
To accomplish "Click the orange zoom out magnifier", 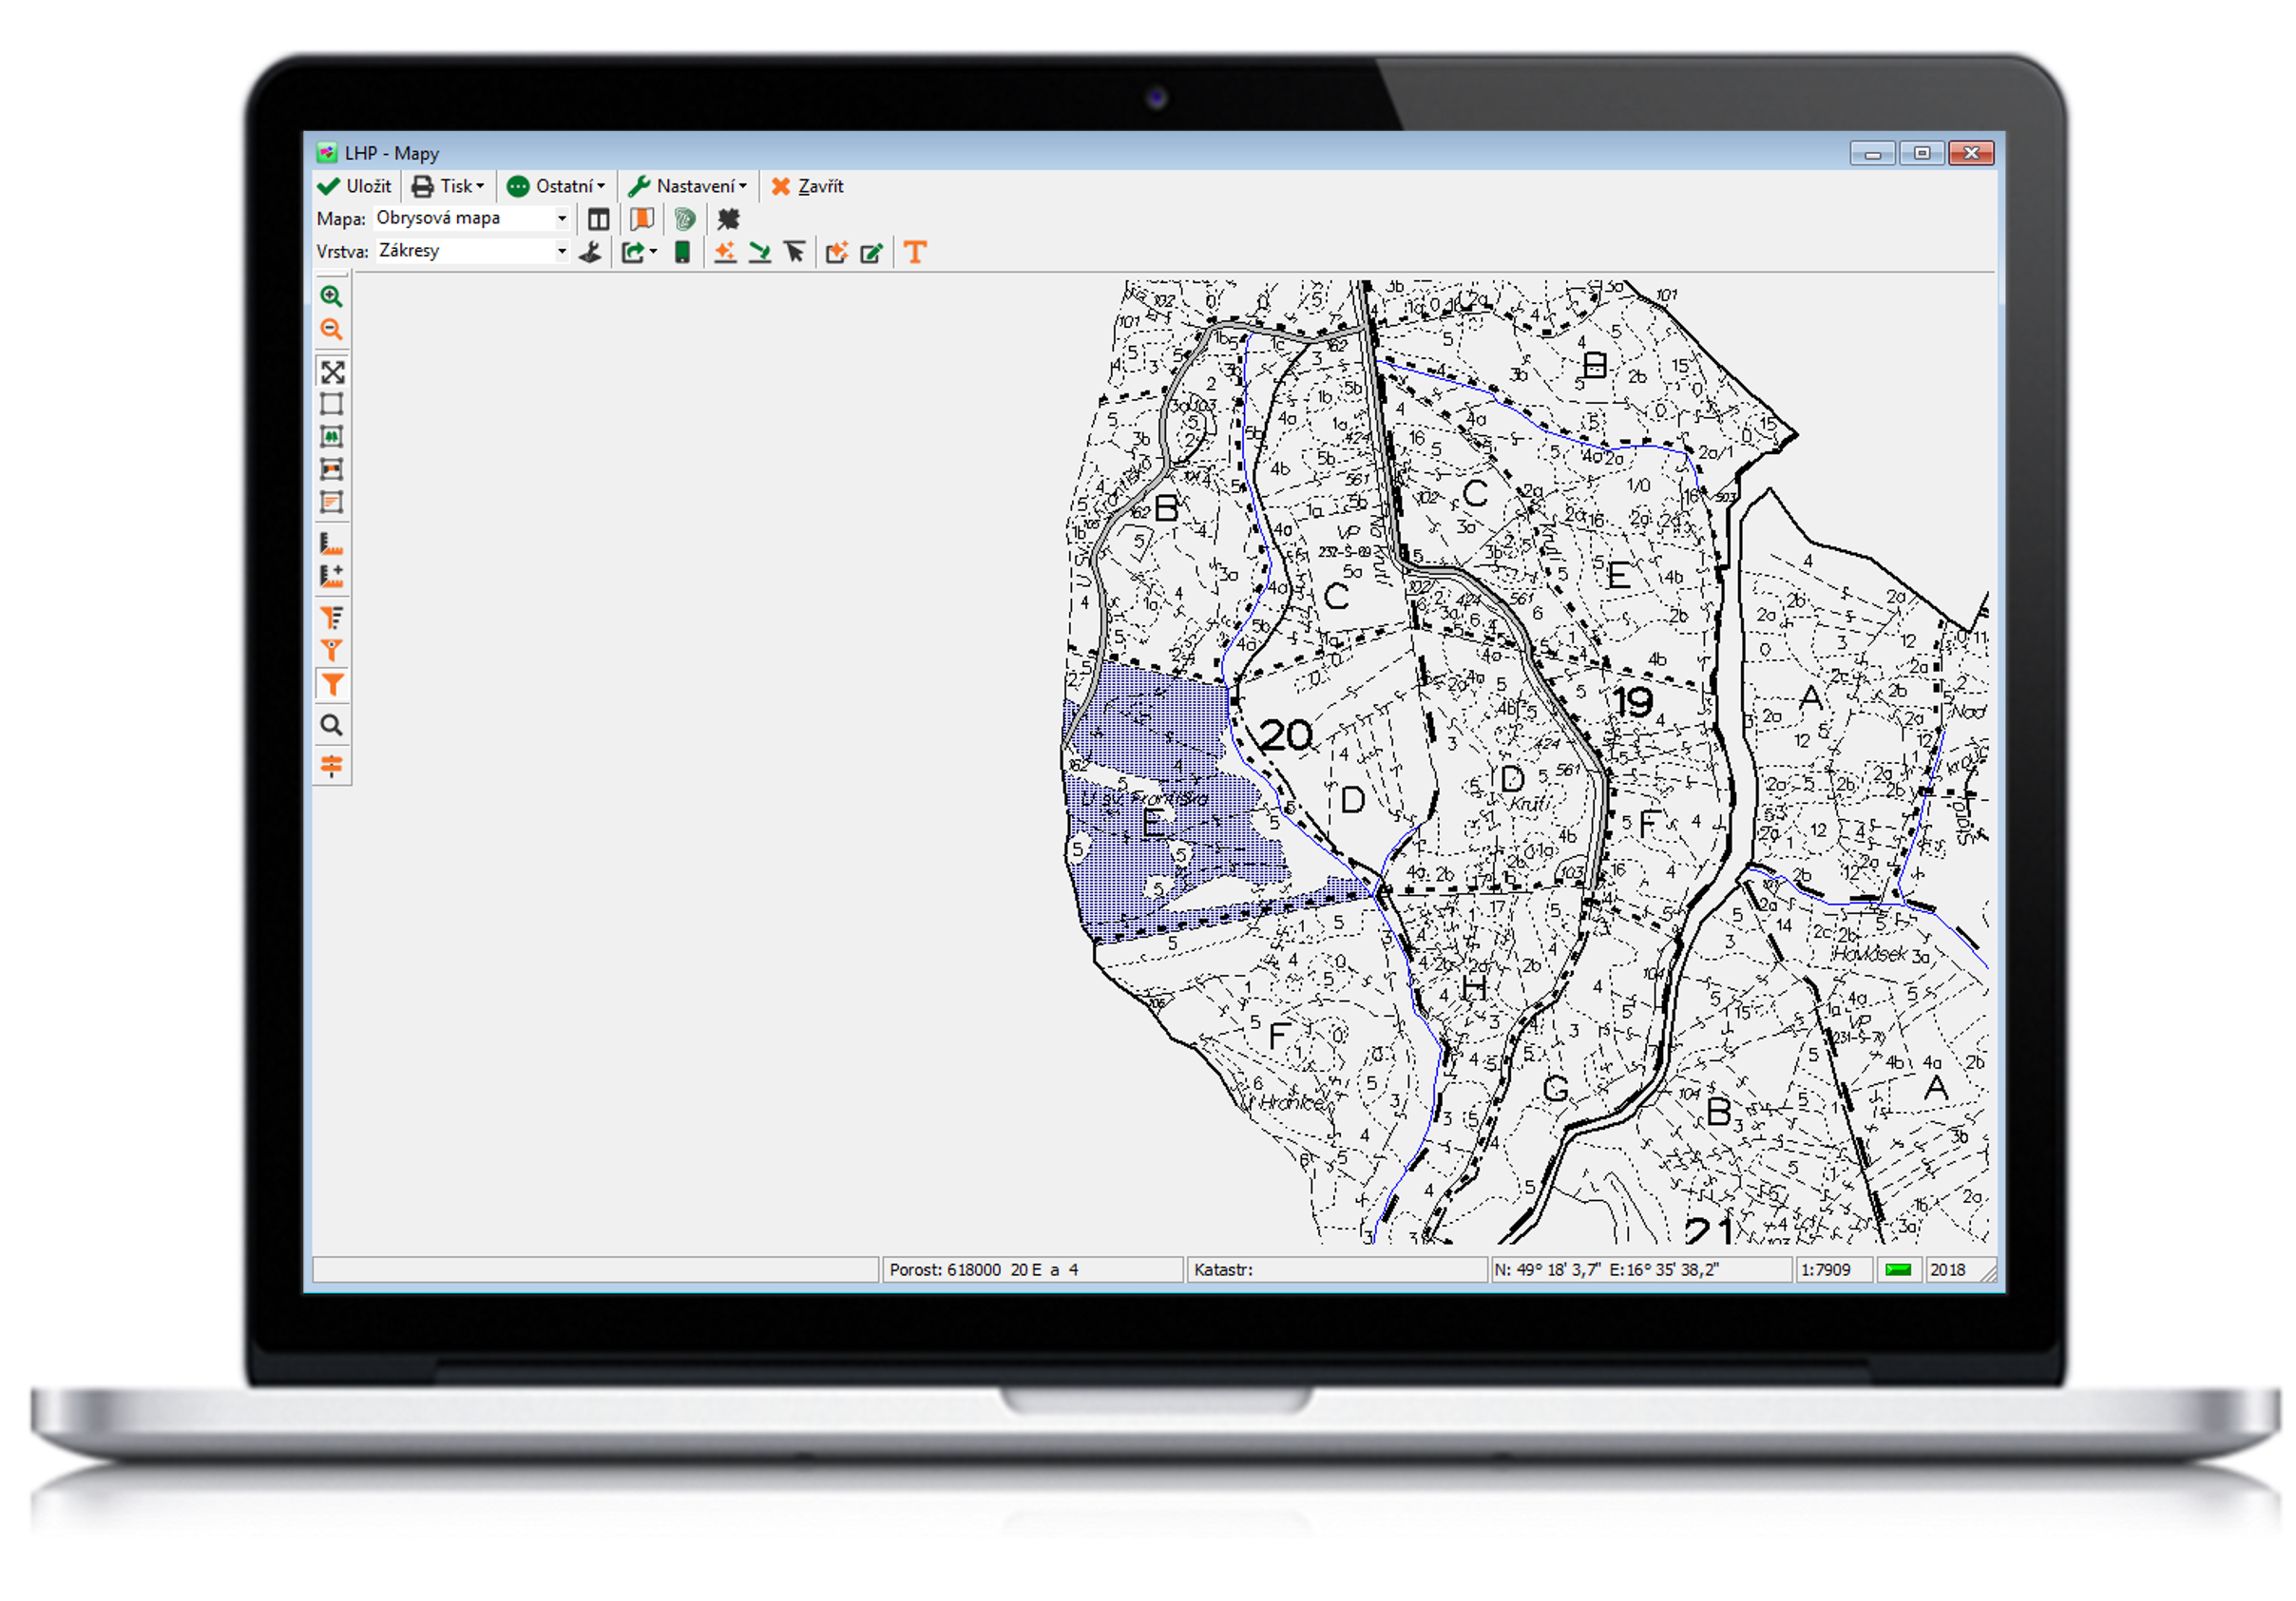I will [x=331, y=329].
